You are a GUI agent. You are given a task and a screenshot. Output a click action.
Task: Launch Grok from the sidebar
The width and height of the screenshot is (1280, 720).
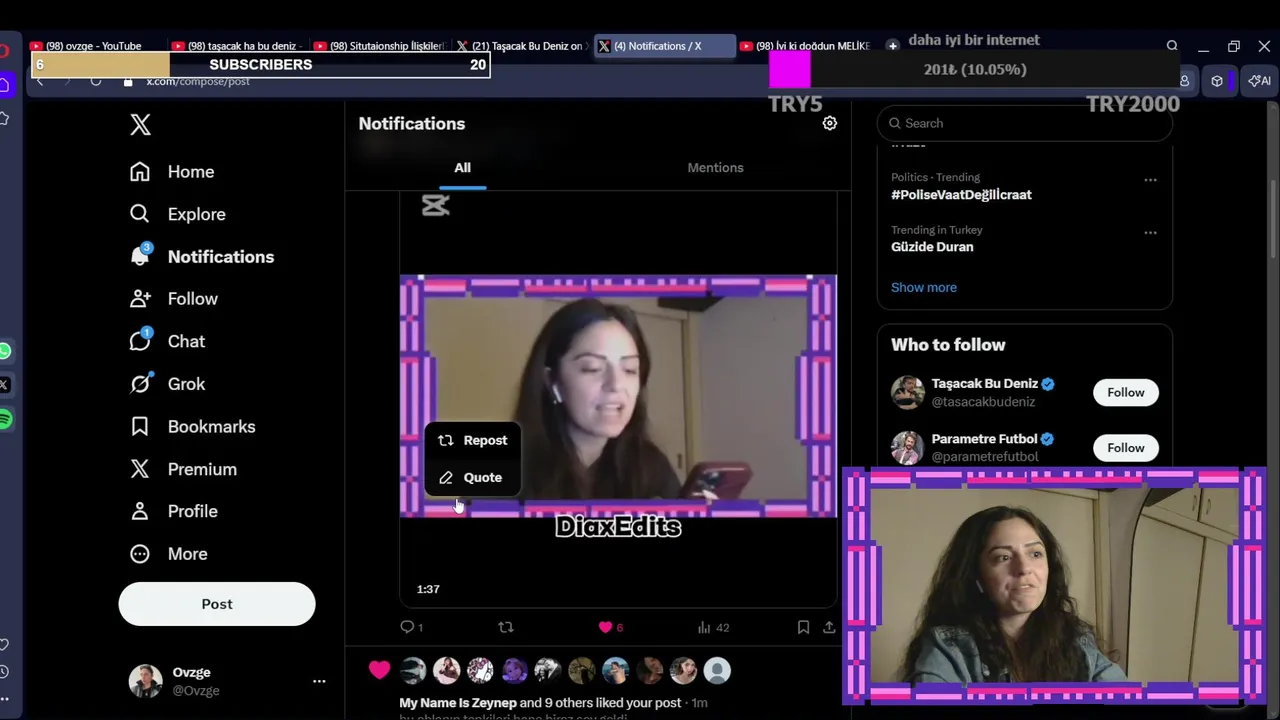[167, 384]
